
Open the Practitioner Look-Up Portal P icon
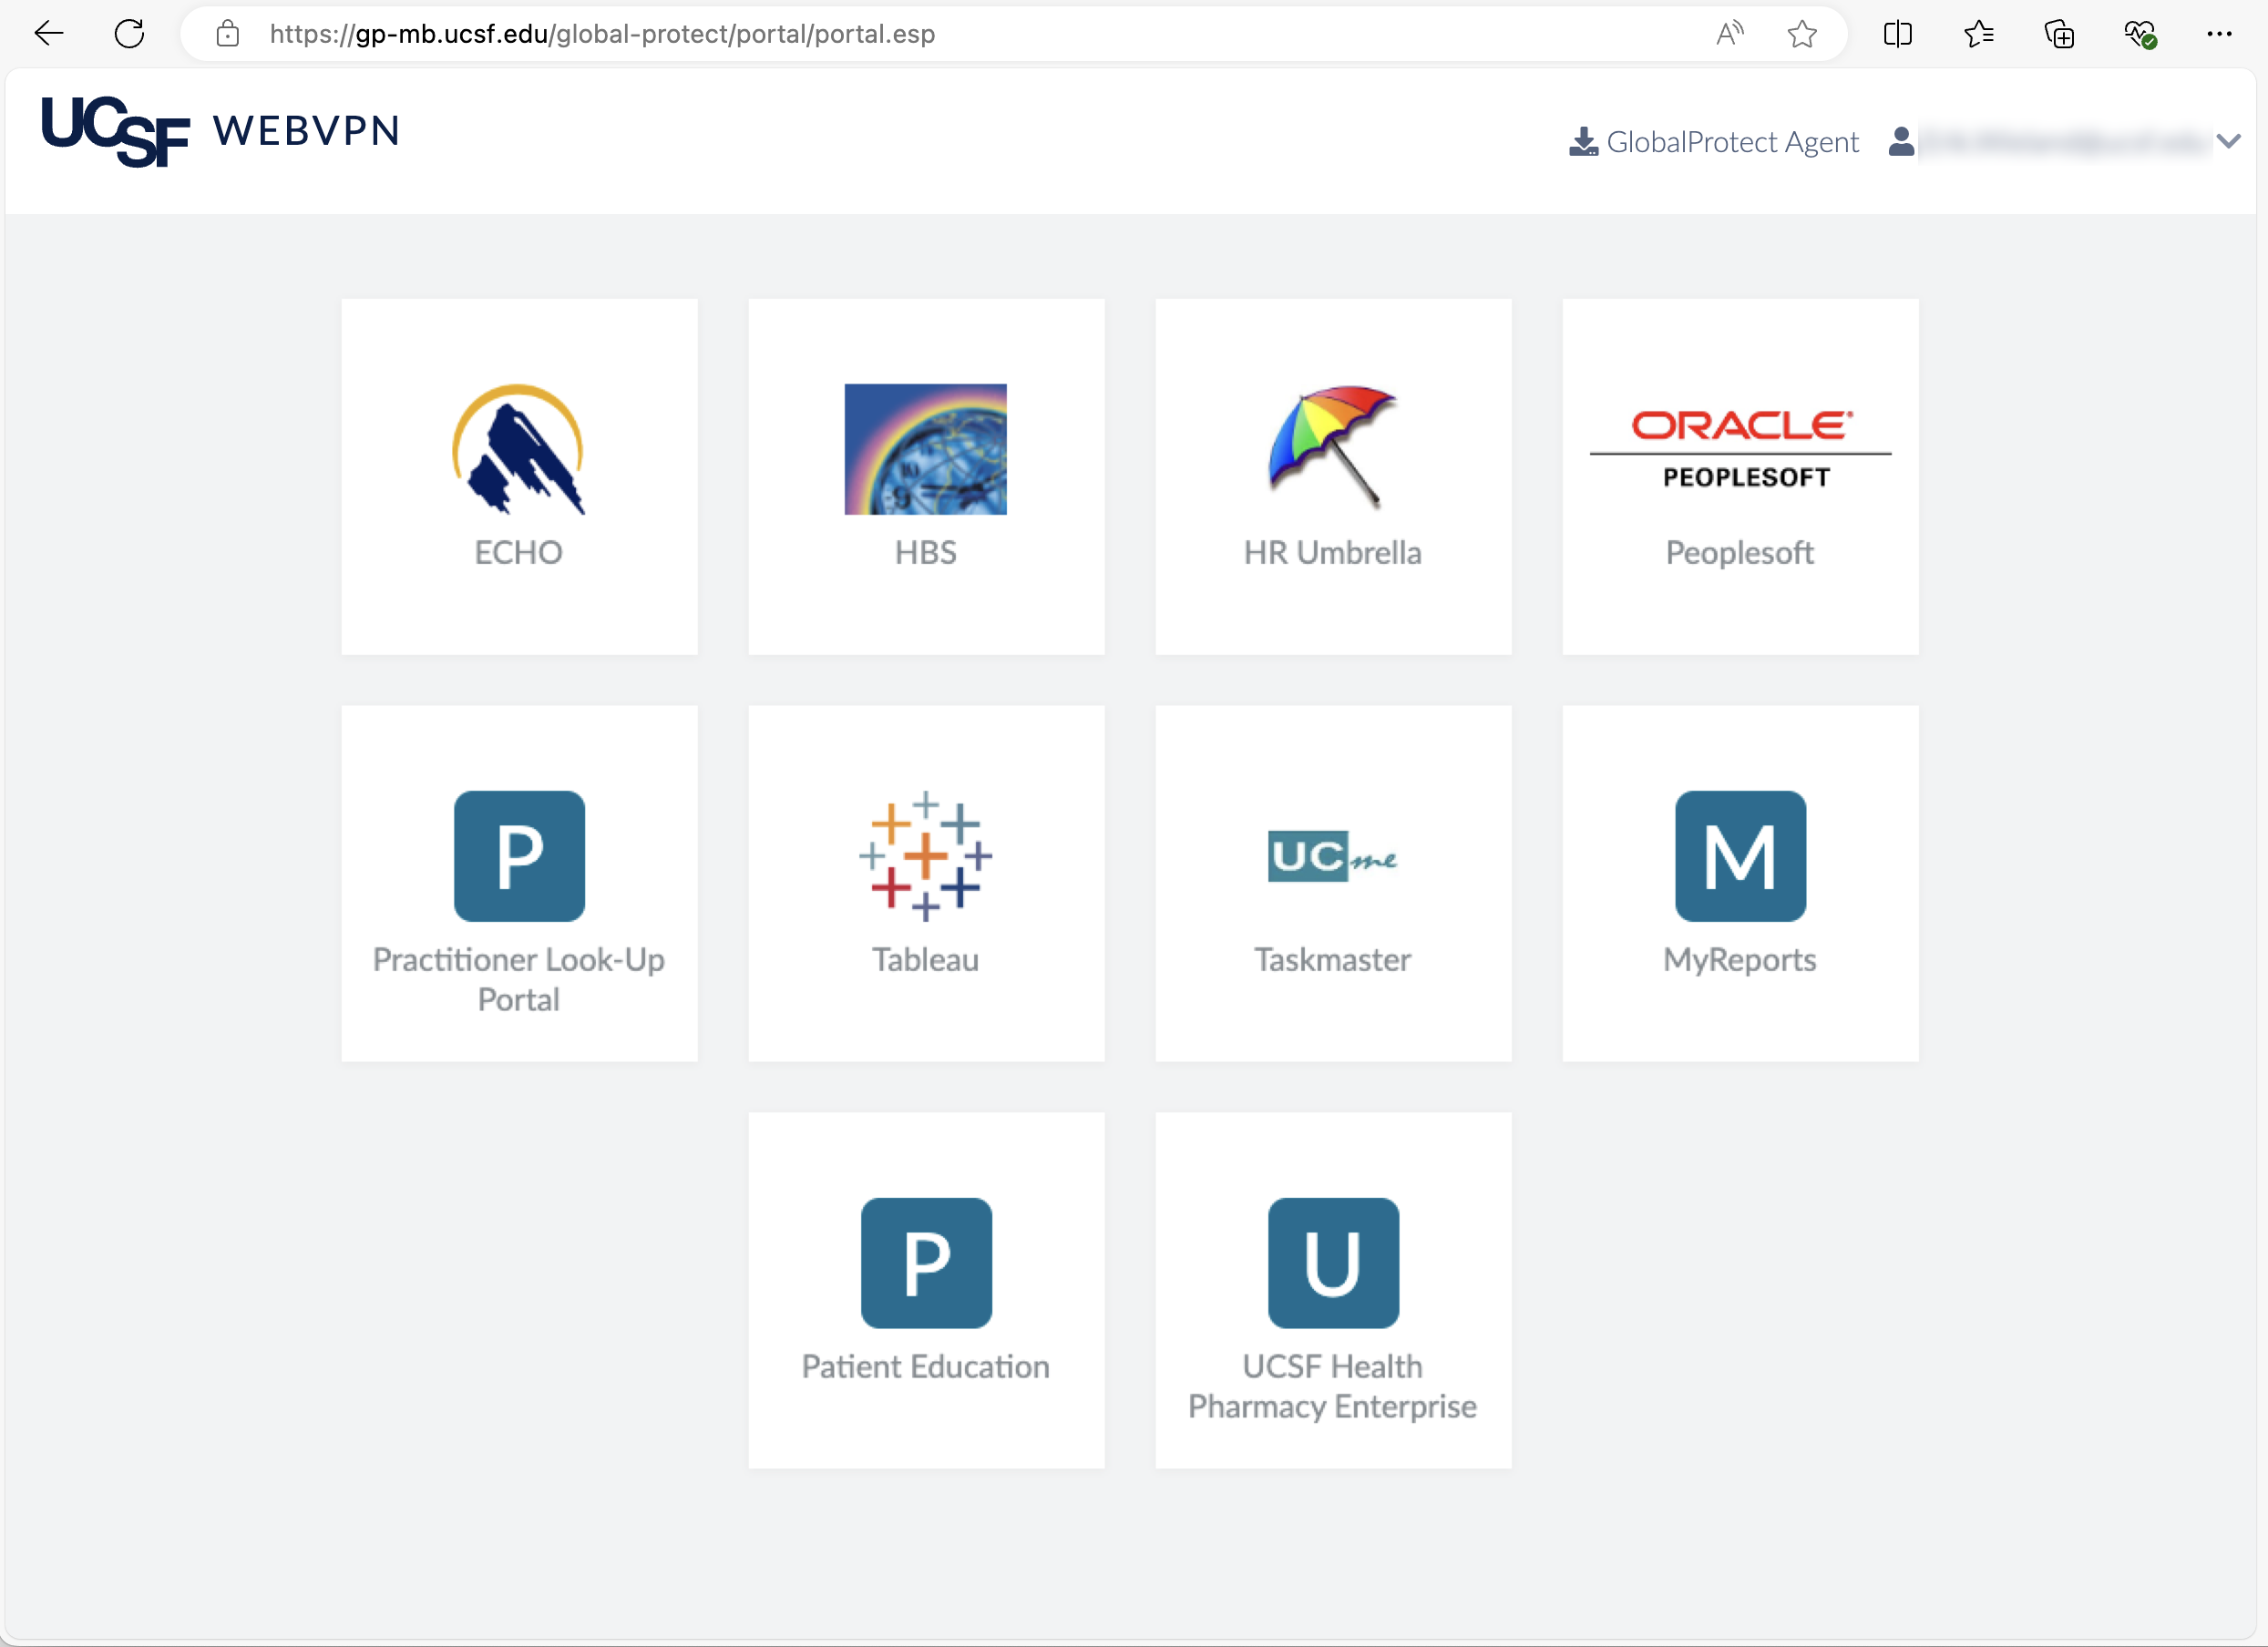(x=519, y=856)
